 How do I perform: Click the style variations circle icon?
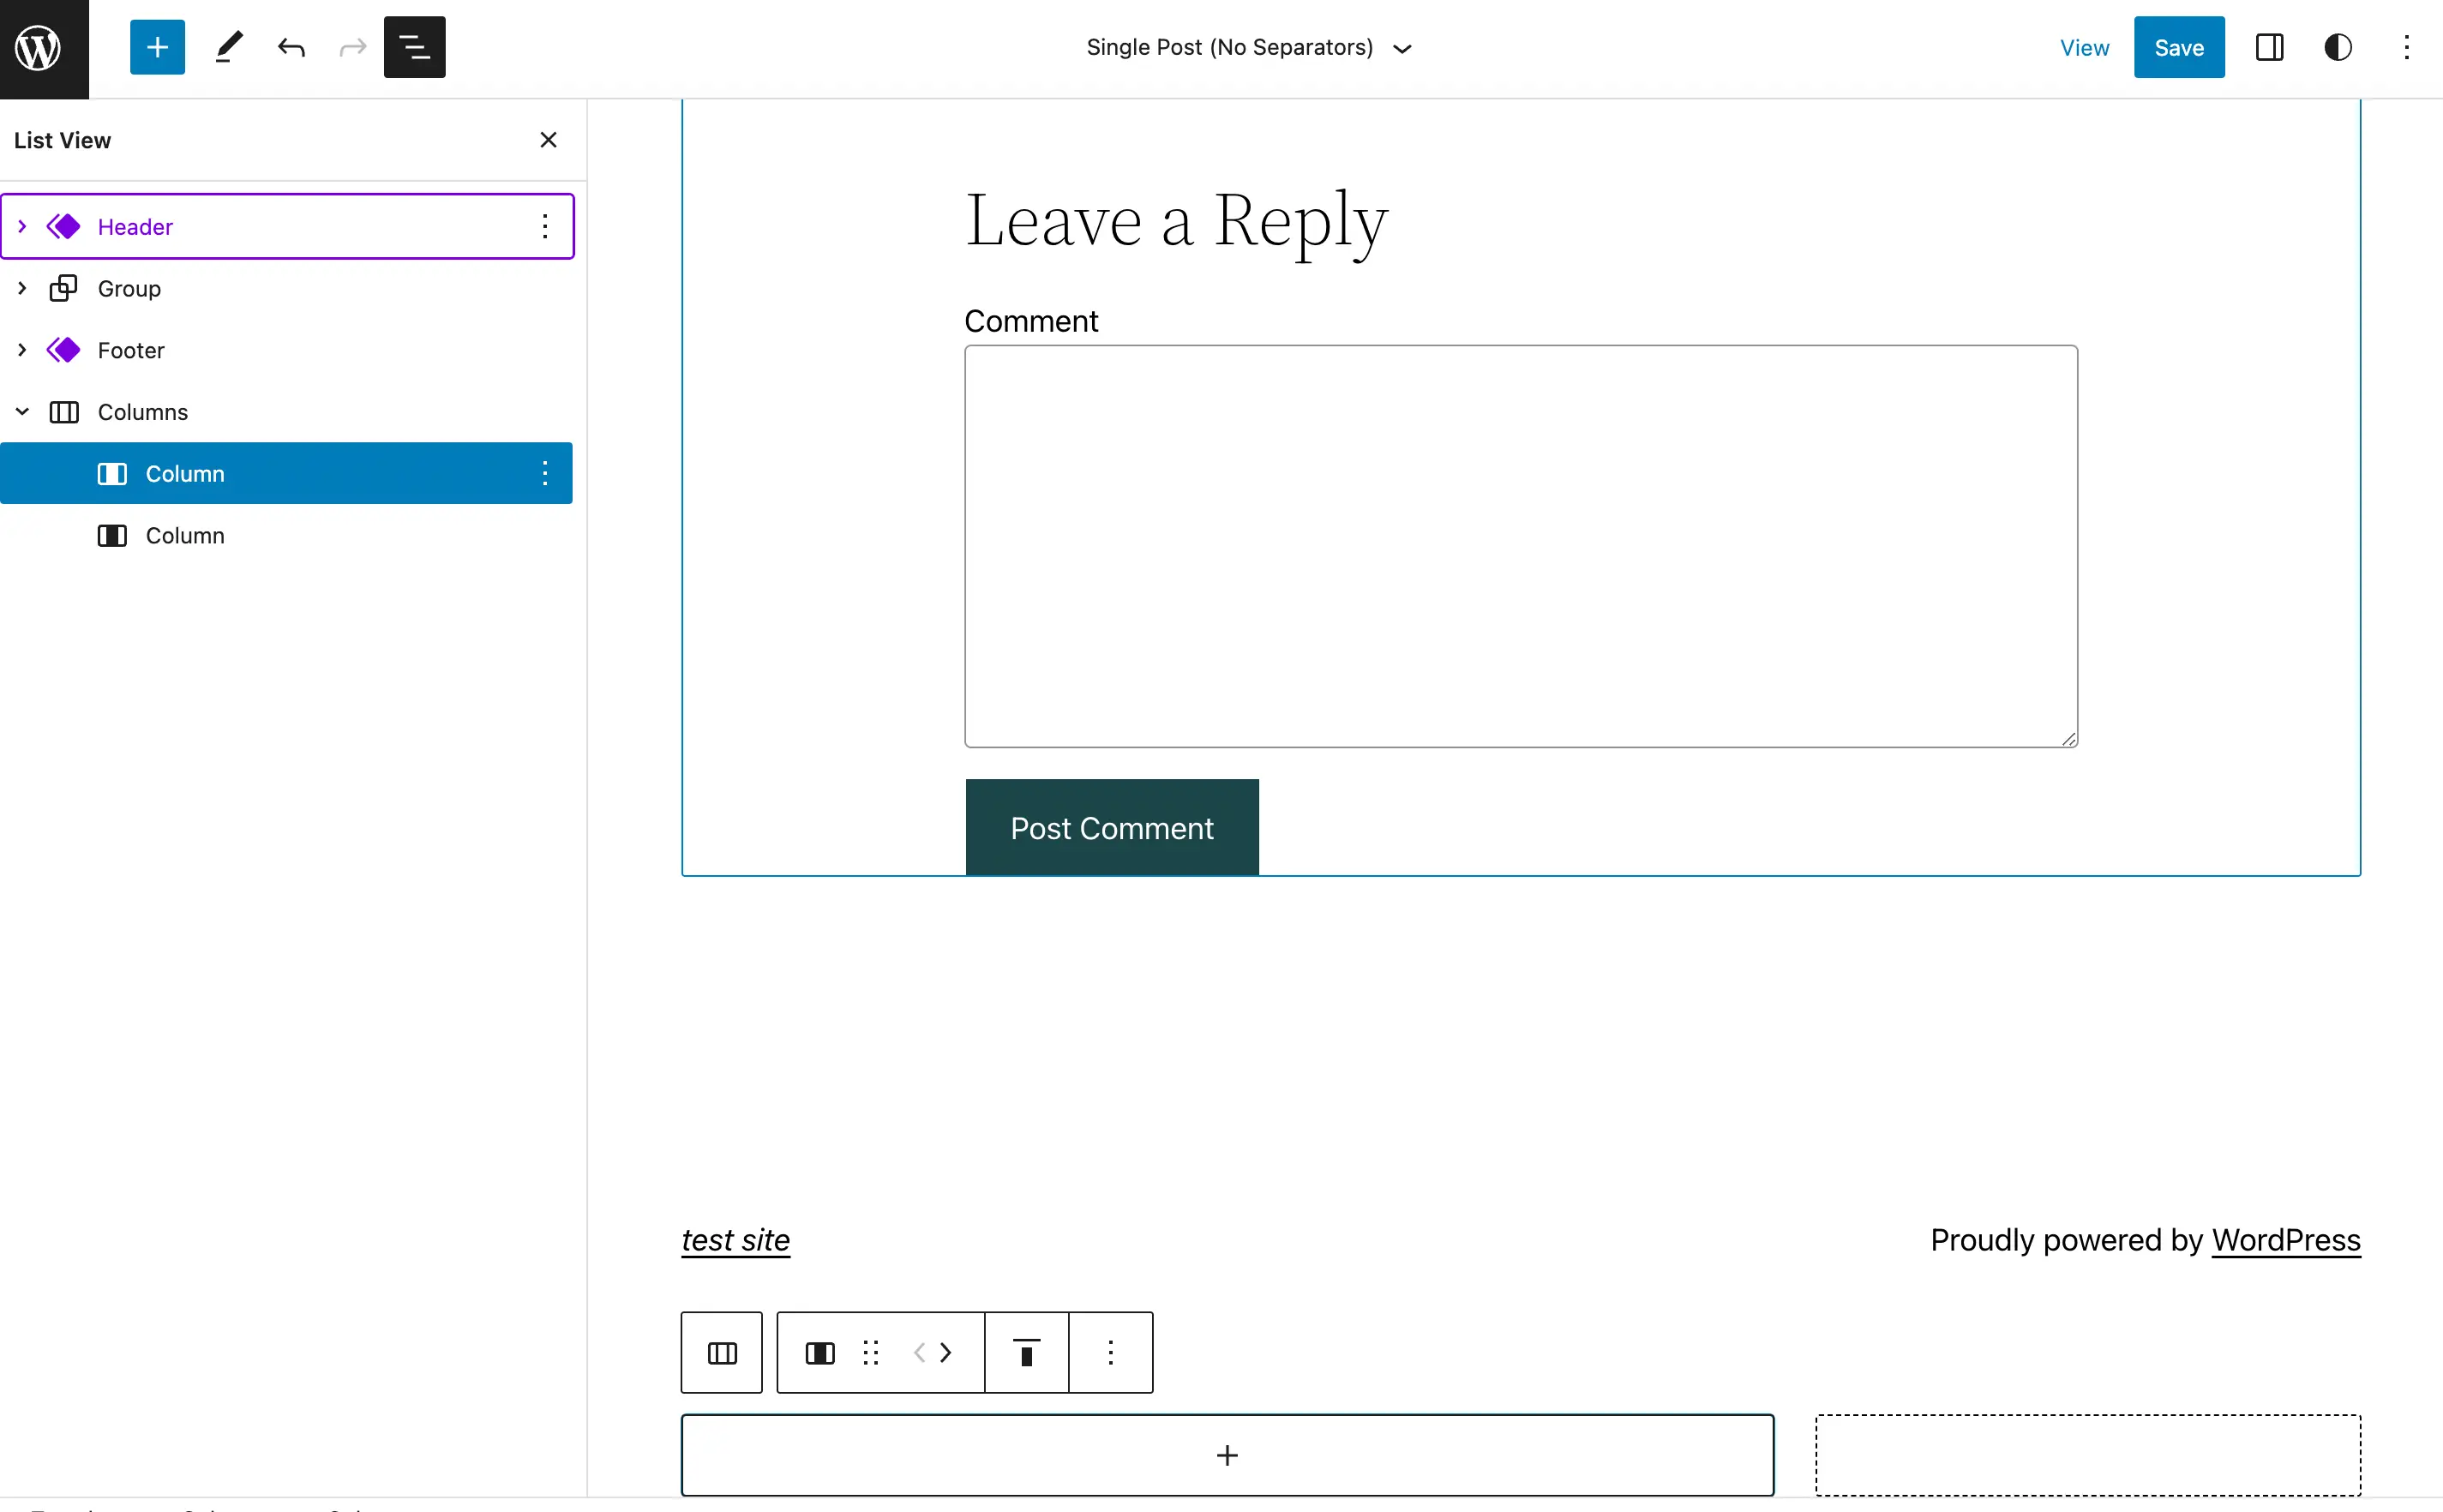(x=2338, y=47)
